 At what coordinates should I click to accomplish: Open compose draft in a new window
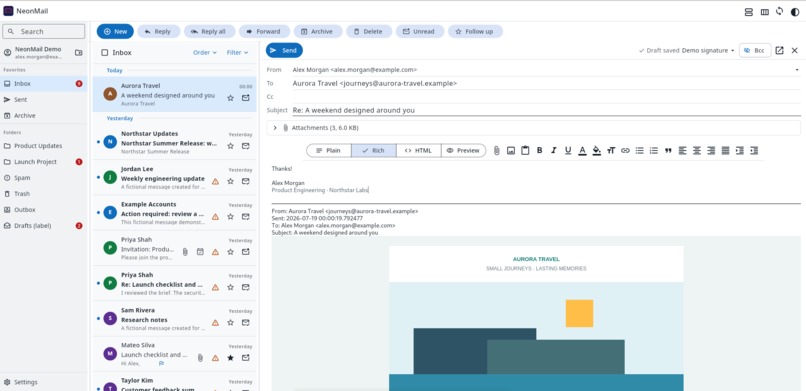click(x=779, y=50)
